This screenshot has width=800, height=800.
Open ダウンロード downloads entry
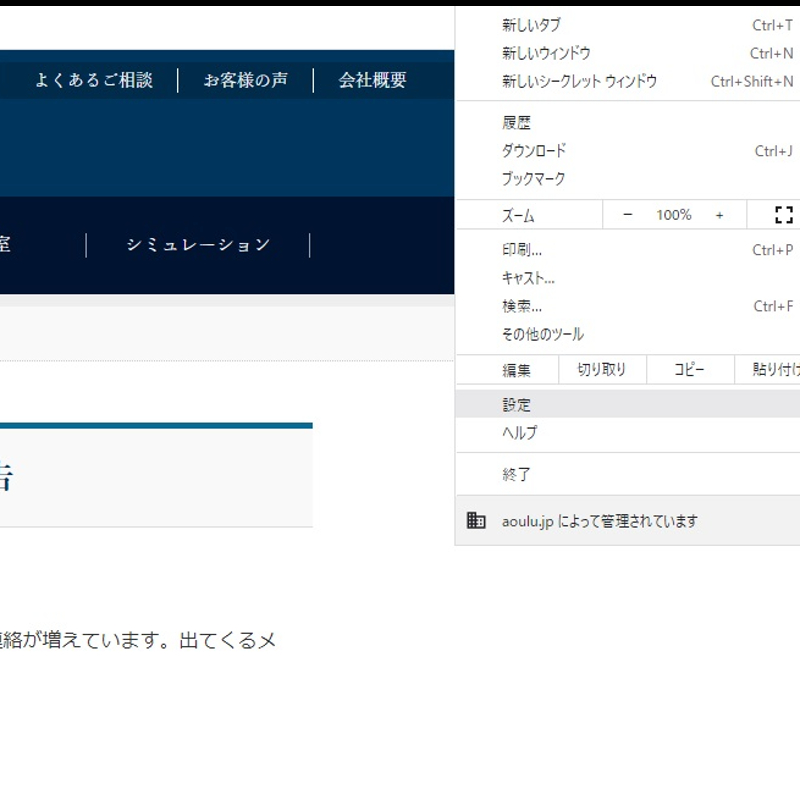(x=628, y=151)
